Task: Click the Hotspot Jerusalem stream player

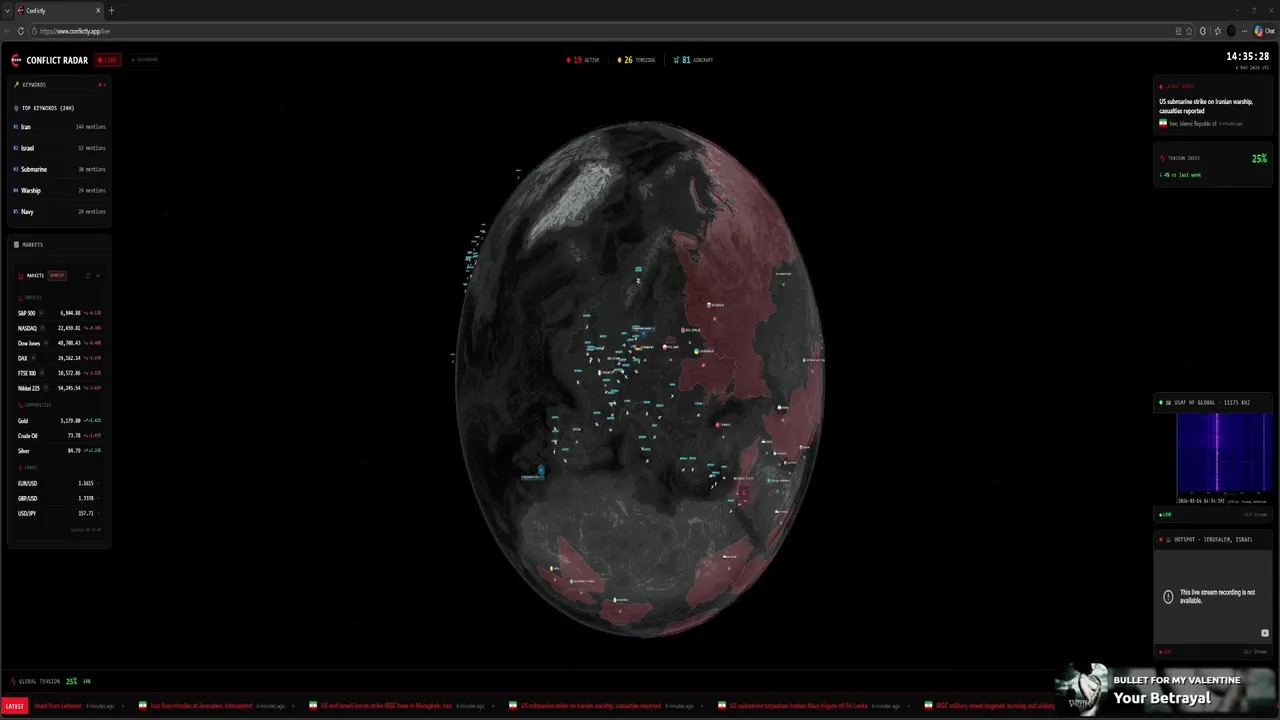Action: tap(1212, 596)
